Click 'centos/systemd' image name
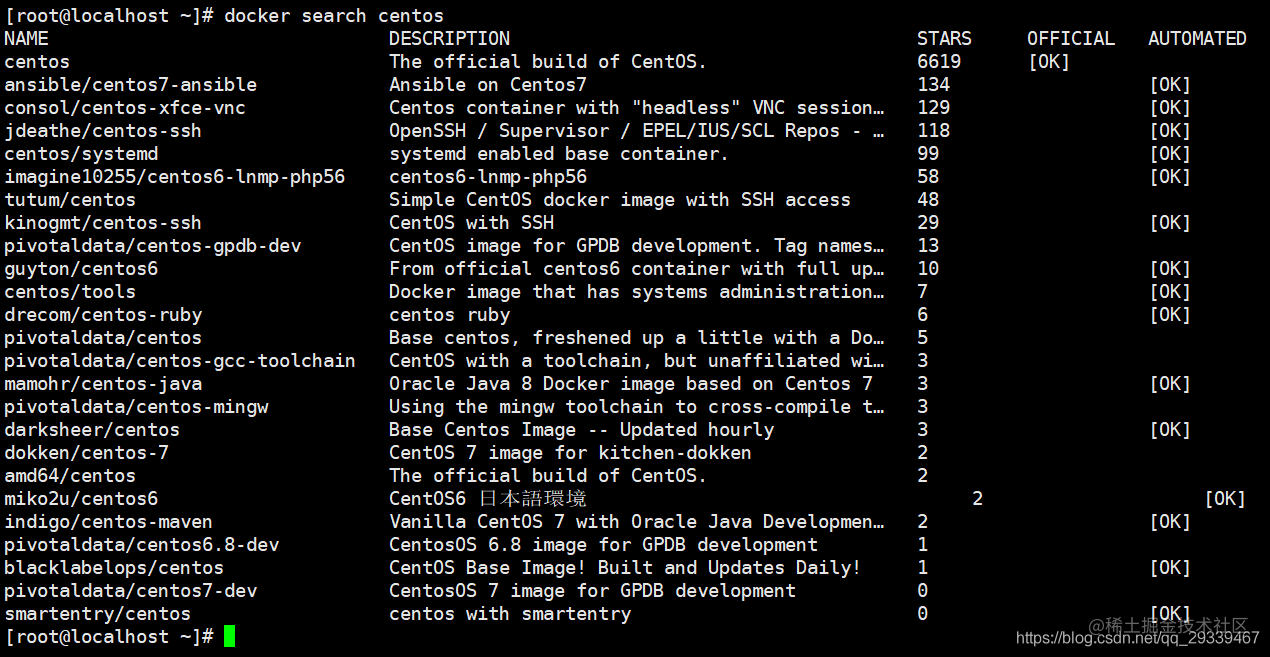Screen dimensions: 1270x657 click(x=81, y=154)
